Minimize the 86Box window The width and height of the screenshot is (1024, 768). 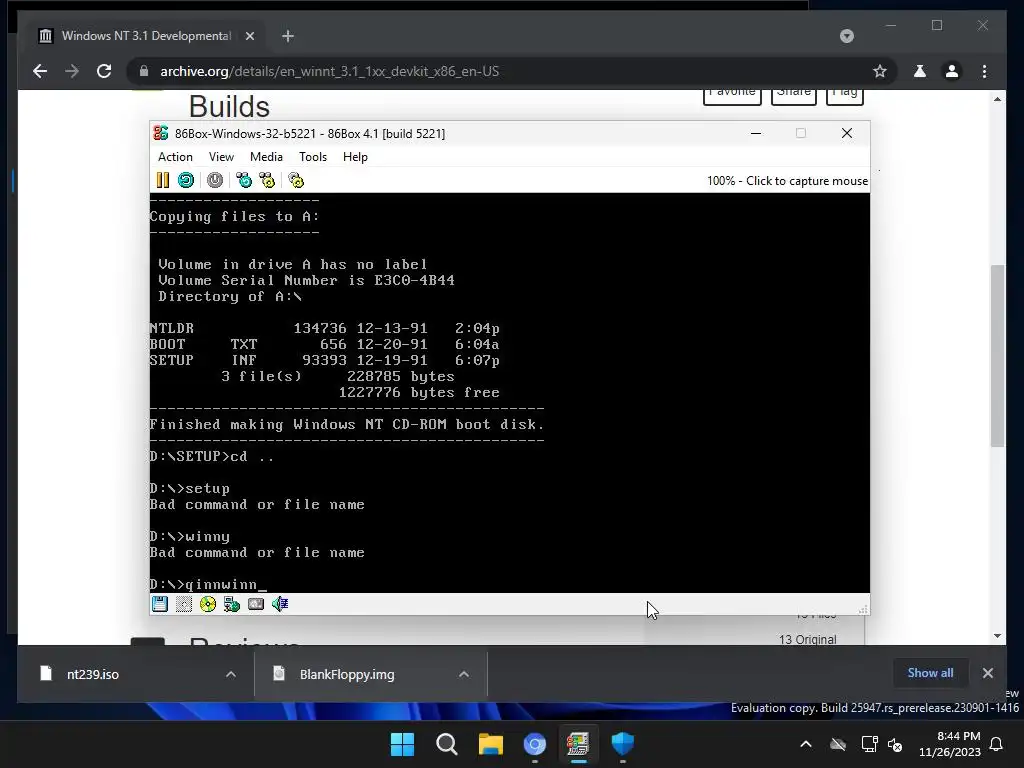pos(756,133)
